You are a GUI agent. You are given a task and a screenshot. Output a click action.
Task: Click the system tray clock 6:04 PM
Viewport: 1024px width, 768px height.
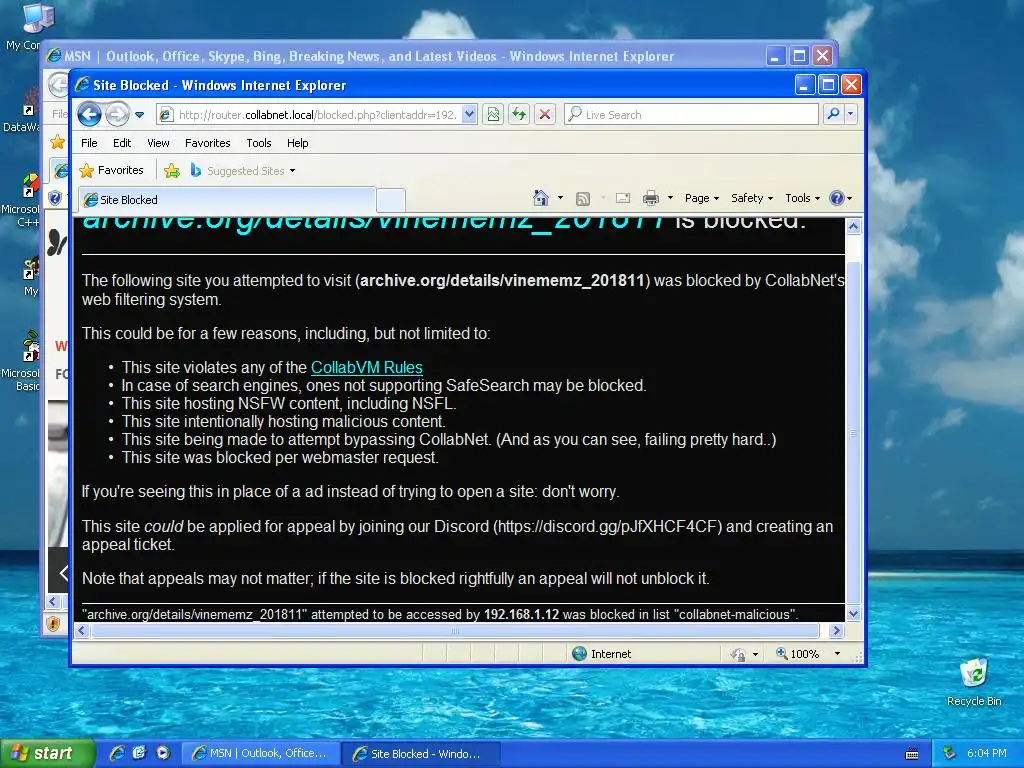(987, 754)
